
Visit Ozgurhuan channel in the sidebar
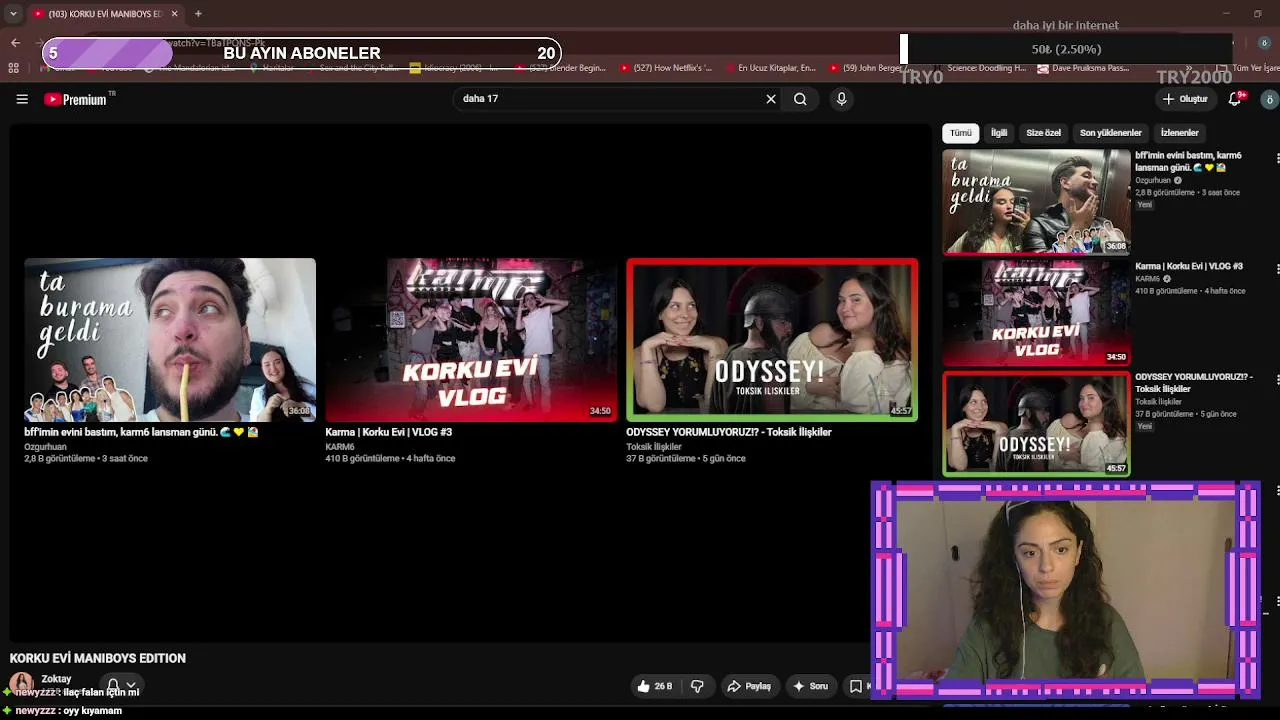1153,180
